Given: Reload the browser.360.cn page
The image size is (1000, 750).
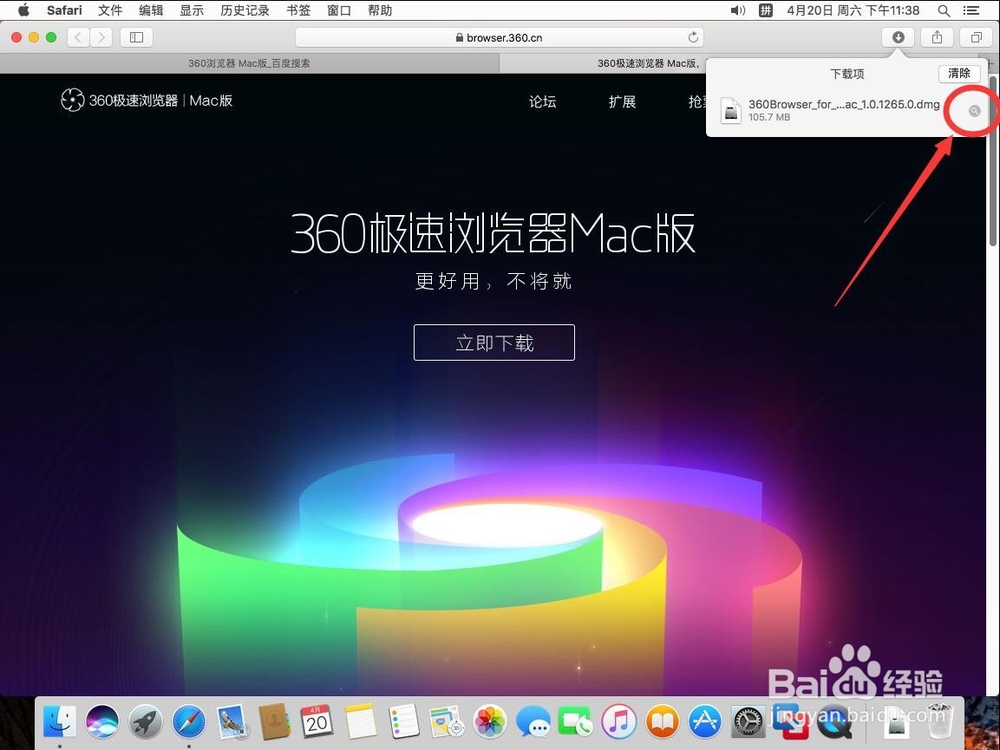Looking at the screenshot, I should tap(693, 37).
